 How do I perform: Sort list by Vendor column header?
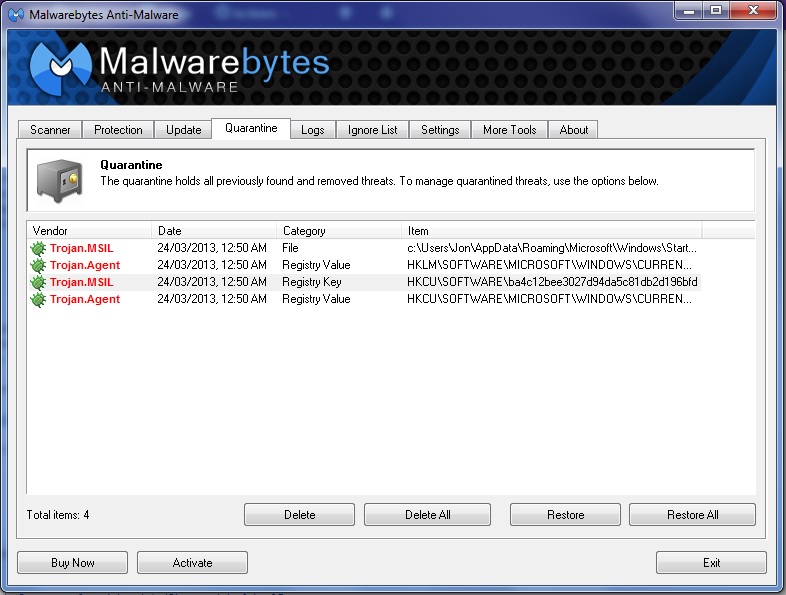pos(89,231)
